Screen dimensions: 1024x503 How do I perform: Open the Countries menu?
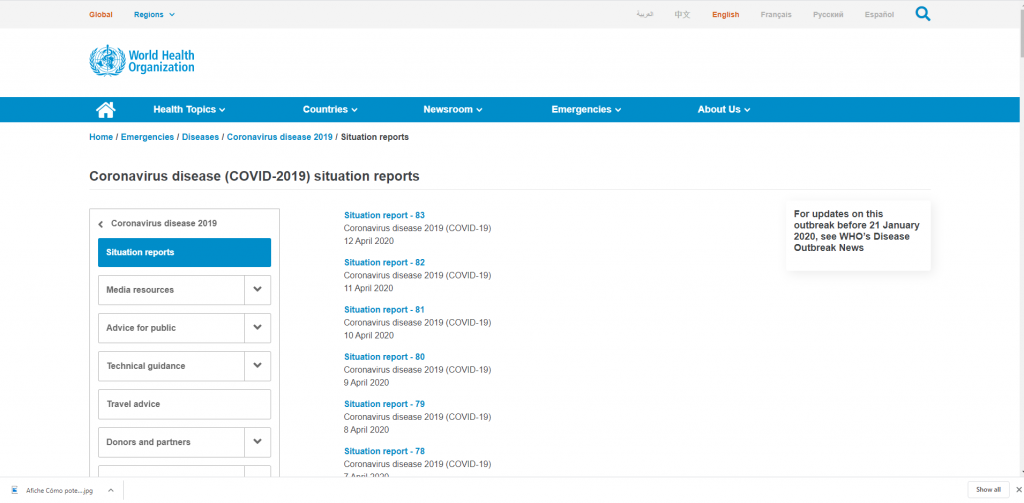330,110
